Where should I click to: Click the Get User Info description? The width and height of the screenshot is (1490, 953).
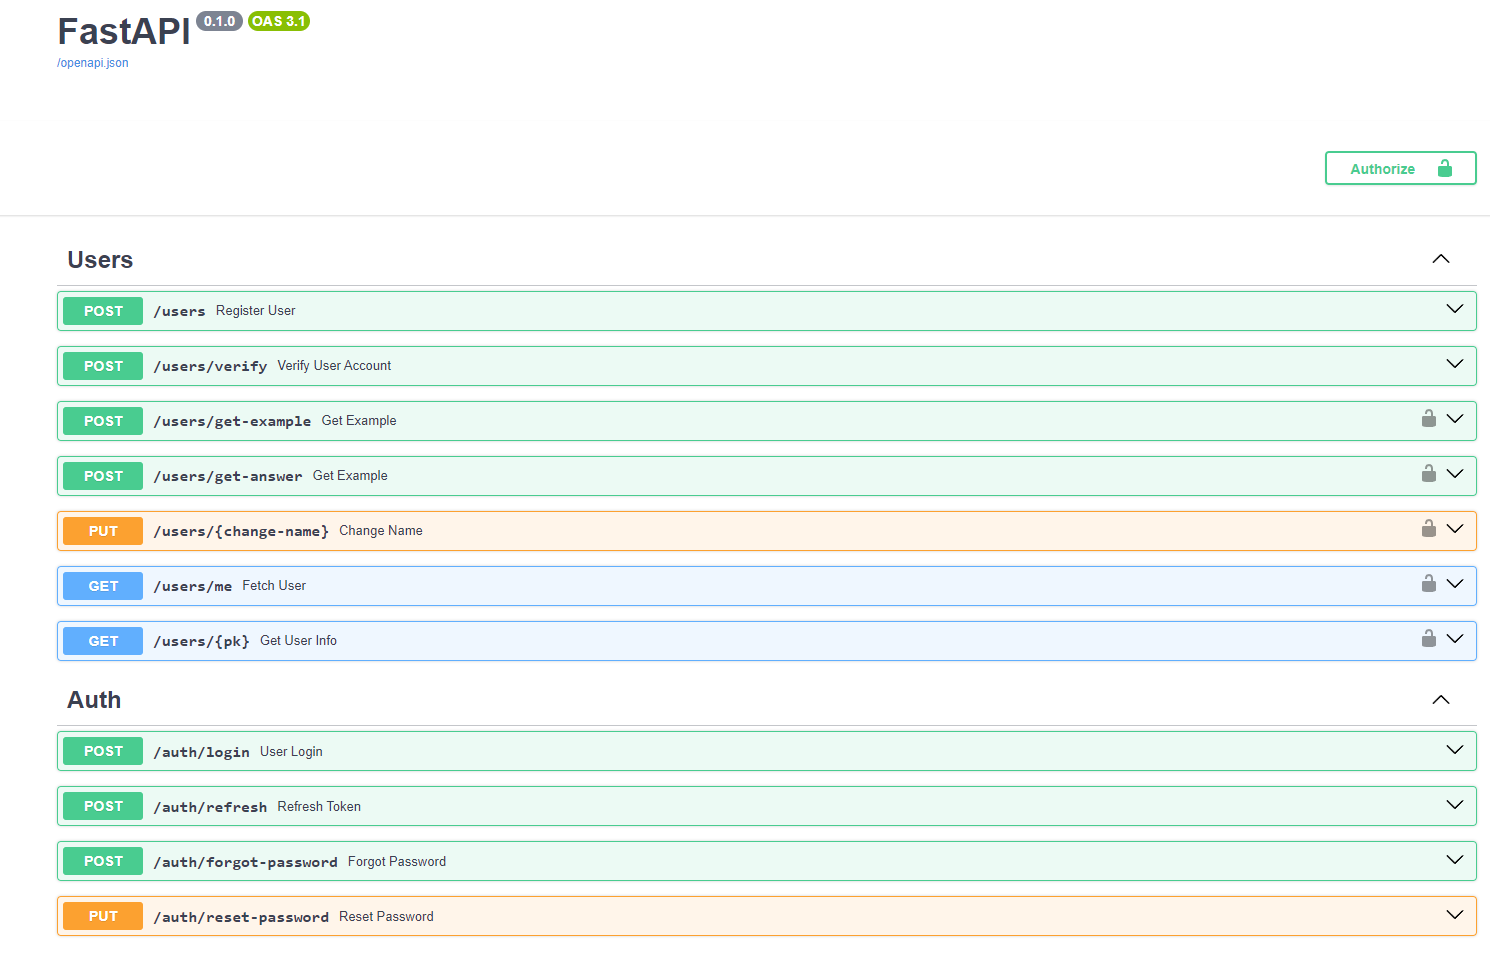point(298,641)
